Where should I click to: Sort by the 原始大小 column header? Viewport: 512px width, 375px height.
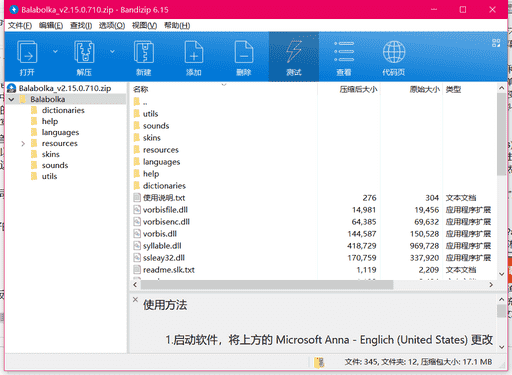click(x=425, y=89)
